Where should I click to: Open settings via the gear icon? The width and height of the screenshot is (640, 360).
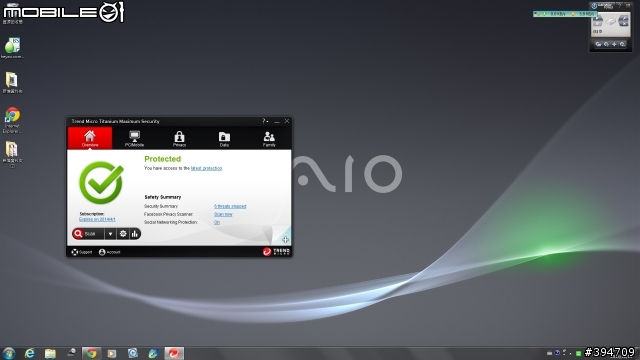[123, 234]
